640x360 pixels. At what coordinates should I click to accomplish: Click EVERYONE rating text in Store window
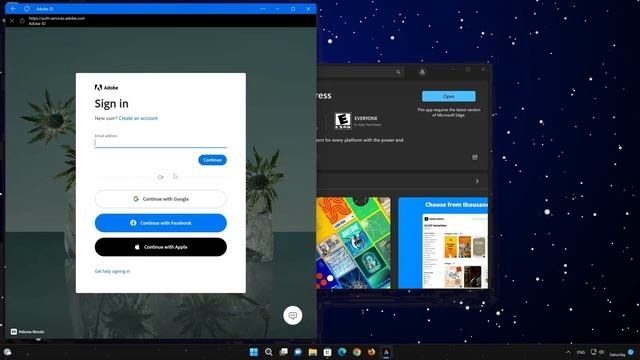(x=366, y=118)
